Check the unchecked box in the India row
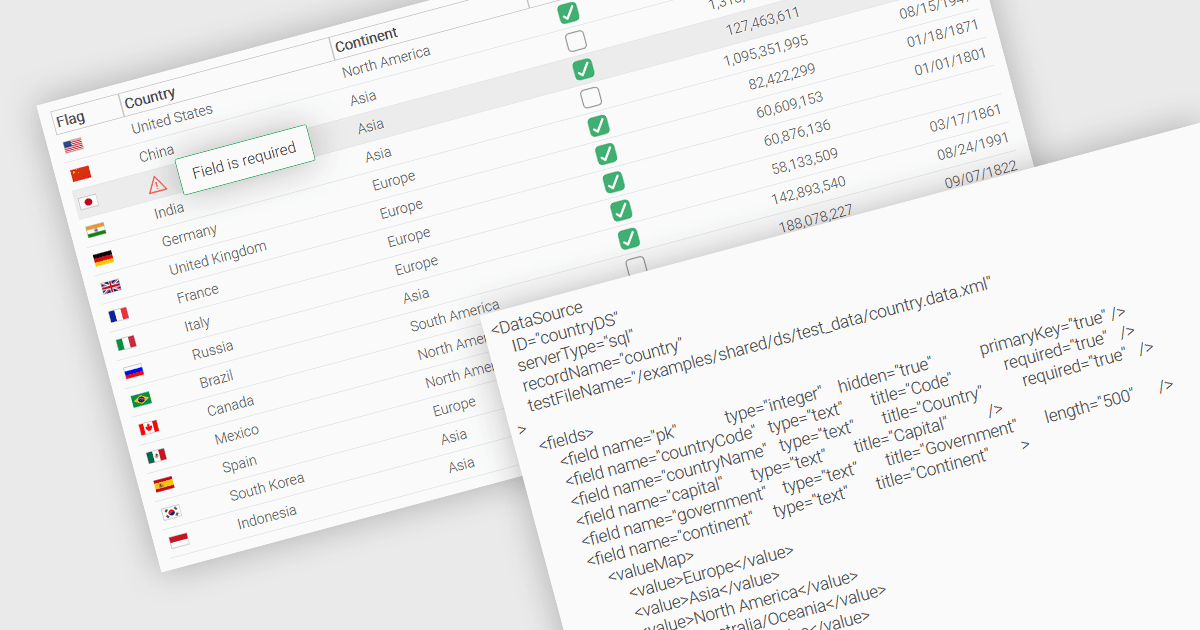This screenshot has height=630, width=1200. pyautogui.click(x=591, y=97)
